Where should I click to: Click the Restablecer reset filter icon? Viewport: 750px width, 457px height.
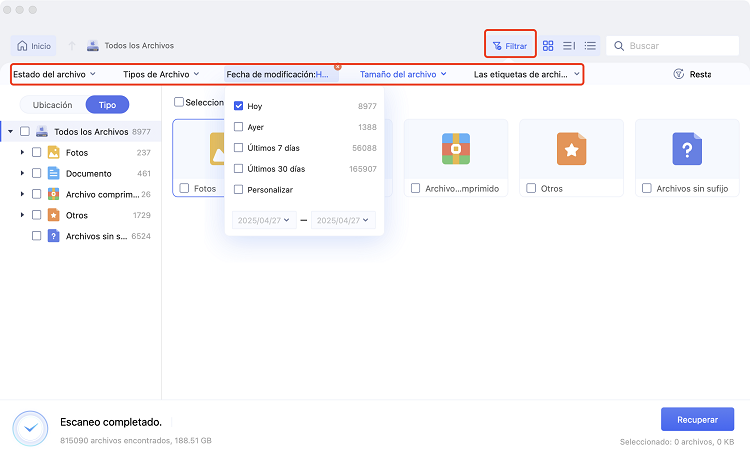click(x=679, y=74)
